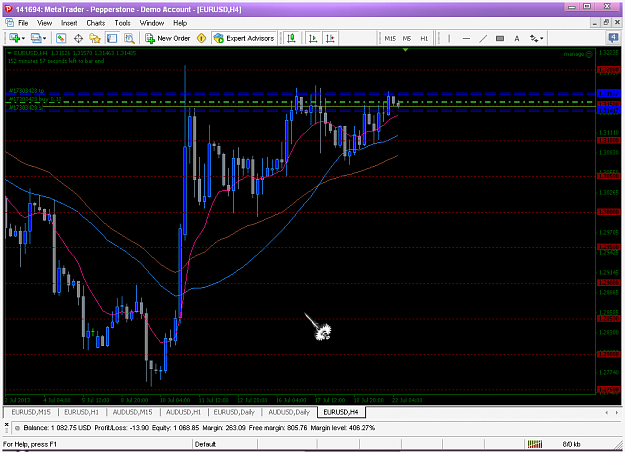Image resolution: width=625 pixels, height=452 pixels.
Task: Open the Tools menu
Action: [122, 23]
